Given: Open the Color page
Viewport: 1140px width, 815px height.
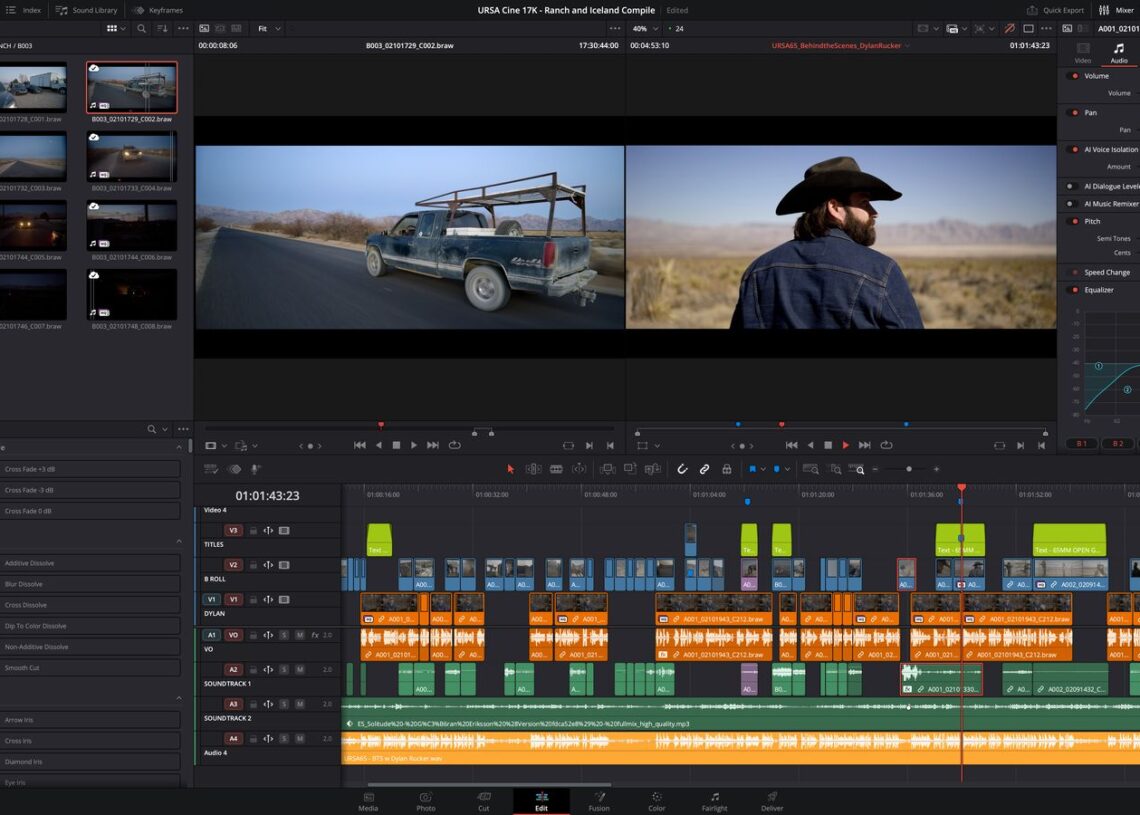Looking at the screenshot, I should [657, 801].
